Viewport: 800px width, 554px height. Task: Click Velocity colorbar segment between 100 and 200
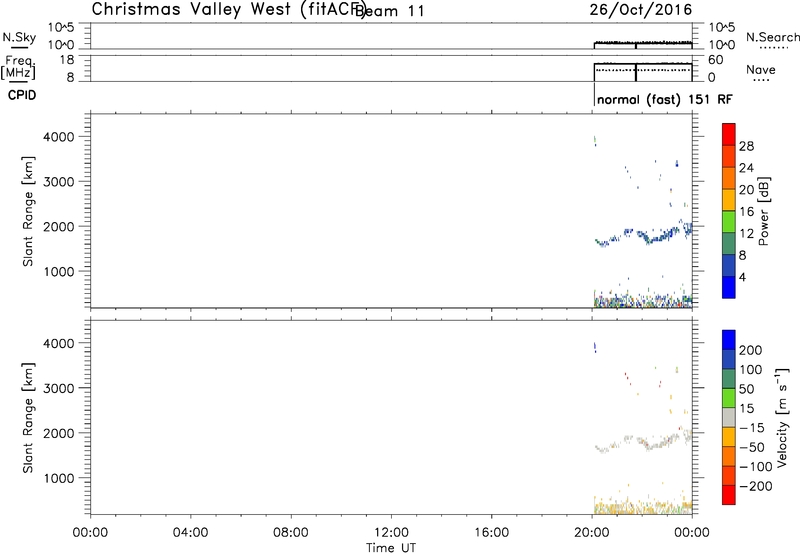coord(729,359)
